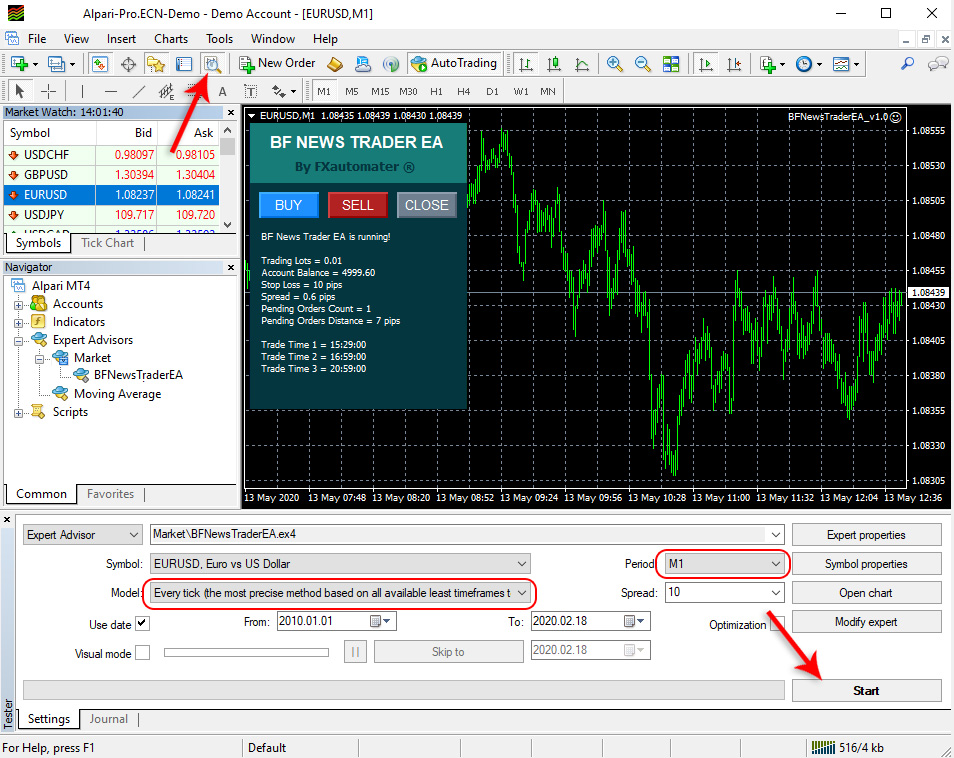Open the Model Every tick dropdown
954x758 pixels.
[339, 593]
